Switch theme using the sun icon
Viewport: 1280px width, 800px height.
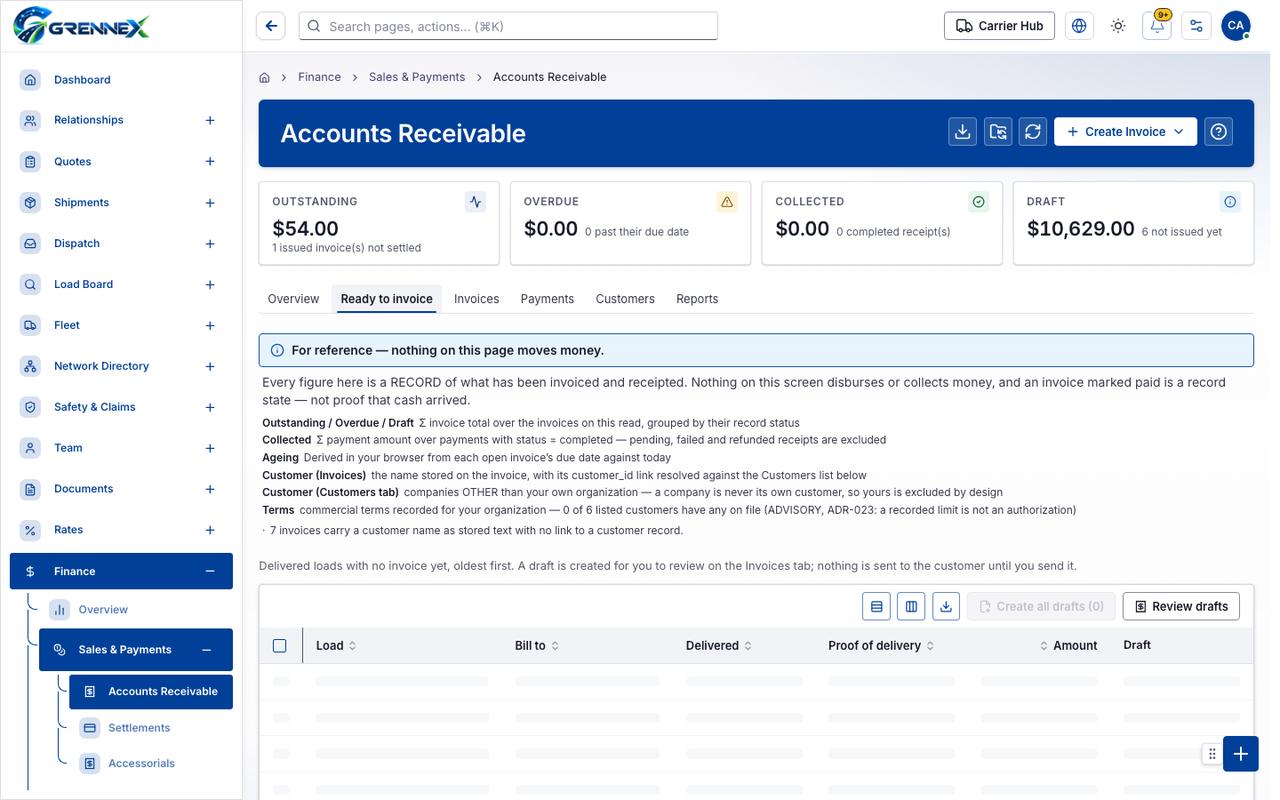tap(1118, 26)
